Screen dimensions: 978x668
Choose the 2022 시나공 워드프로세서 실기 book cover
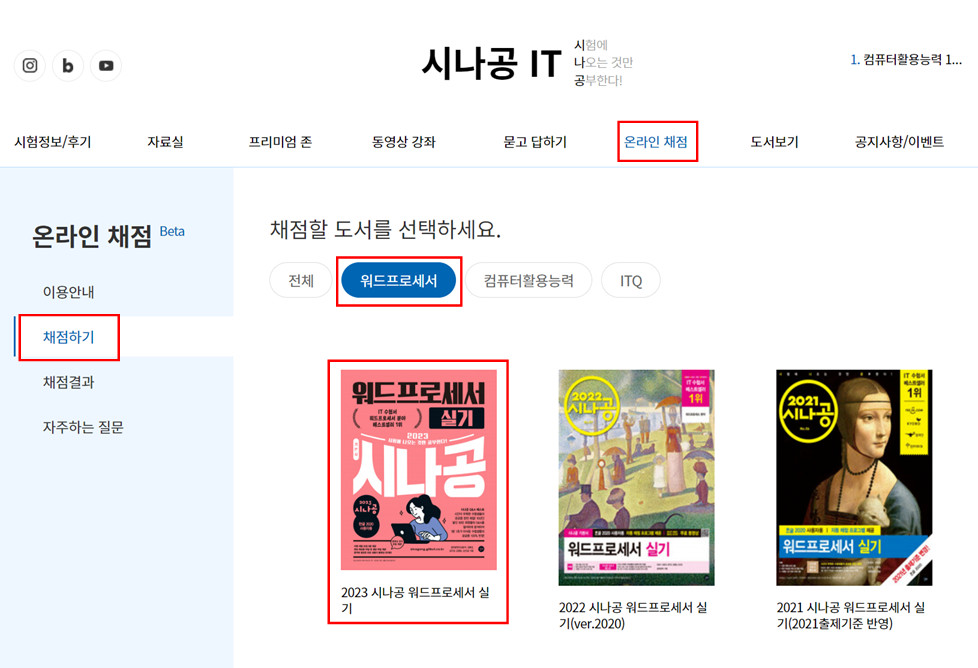(636, 478)
